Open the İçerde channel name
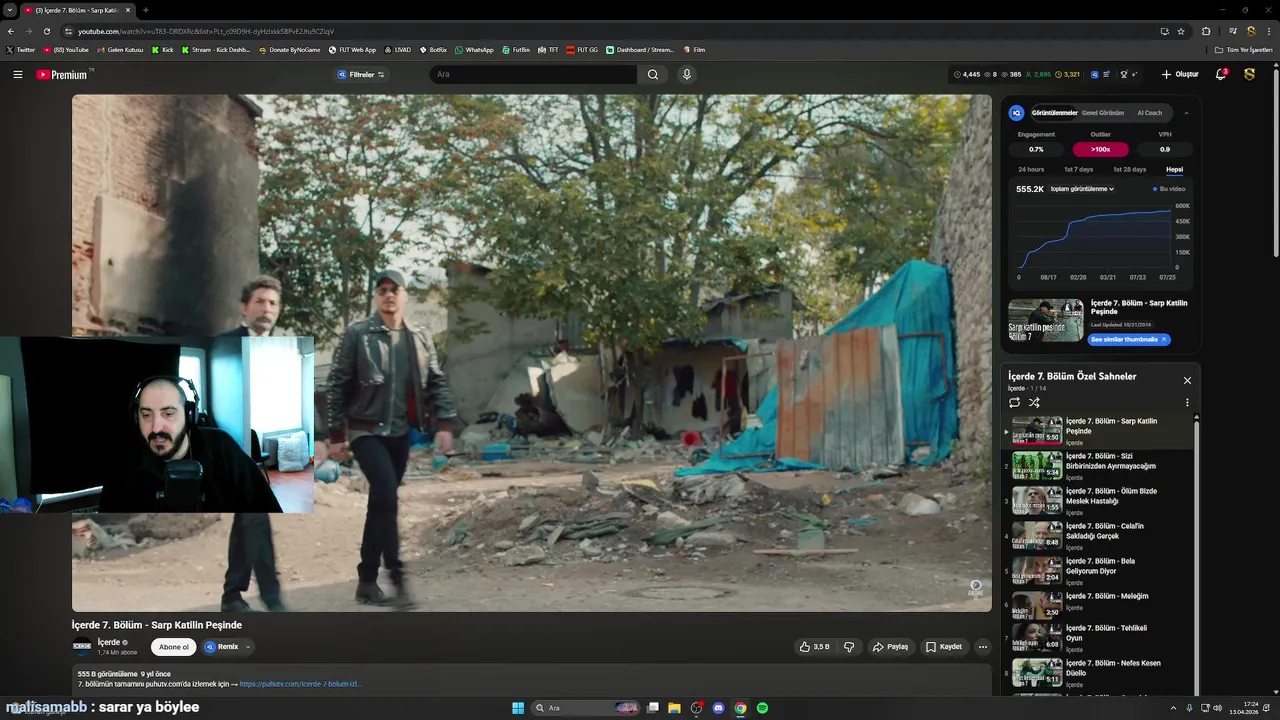The image size is (1280, 720). pyautogui.click(x=109, y=642)
